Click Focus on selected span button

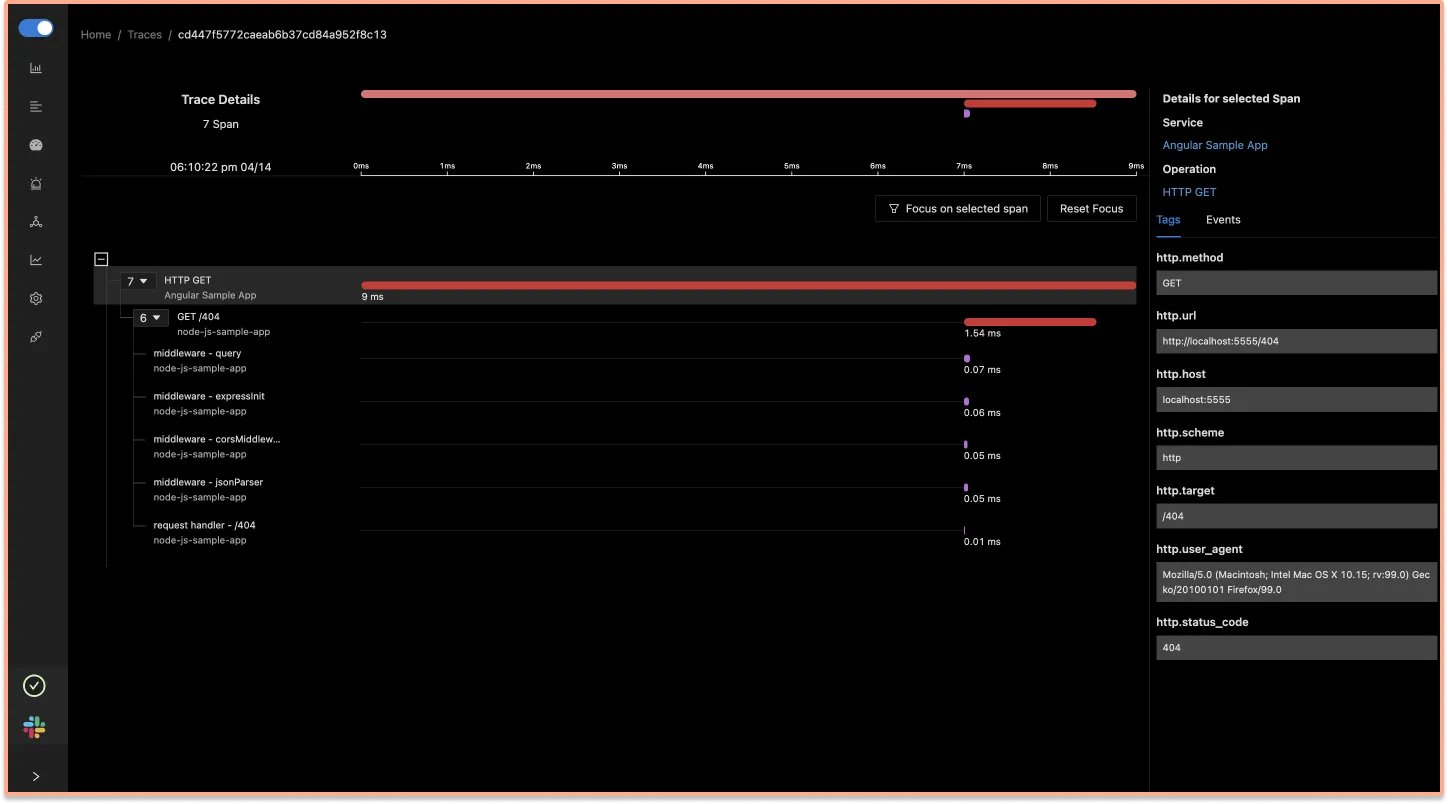[x=958, y=209]
